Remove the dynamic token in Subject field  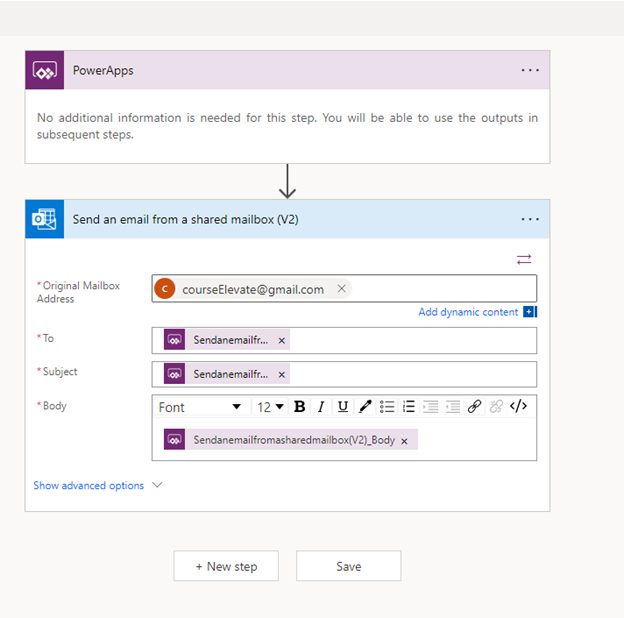(x=282, y=375)
